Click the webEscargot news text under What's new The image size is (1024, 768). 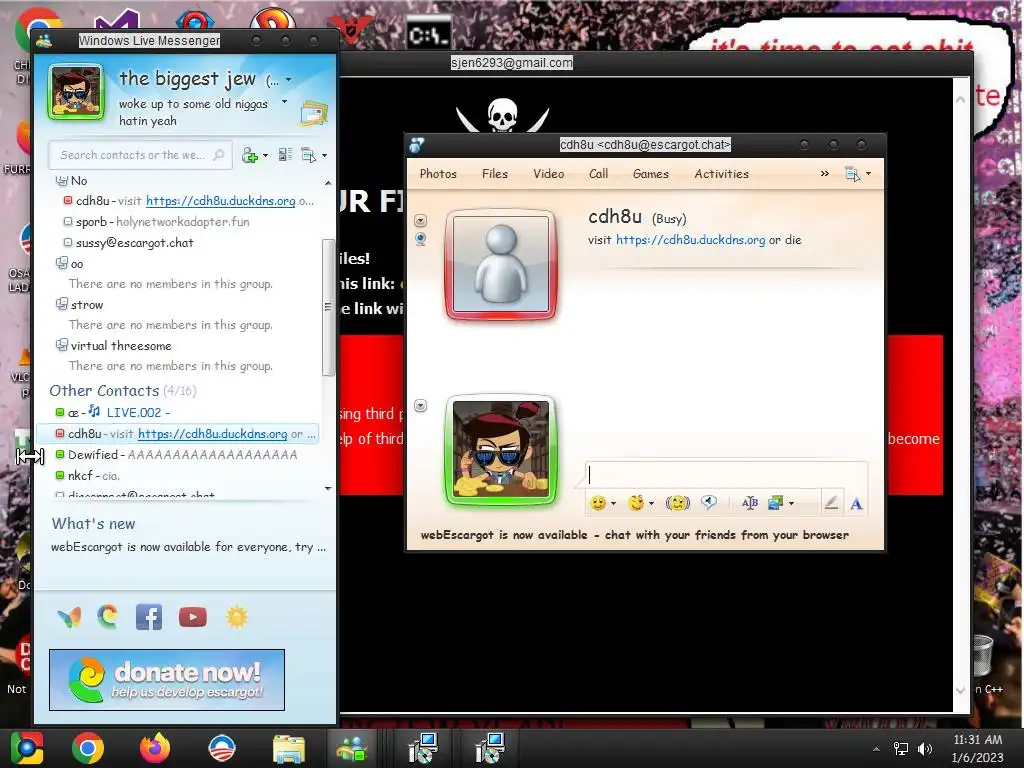click(188, 547)
